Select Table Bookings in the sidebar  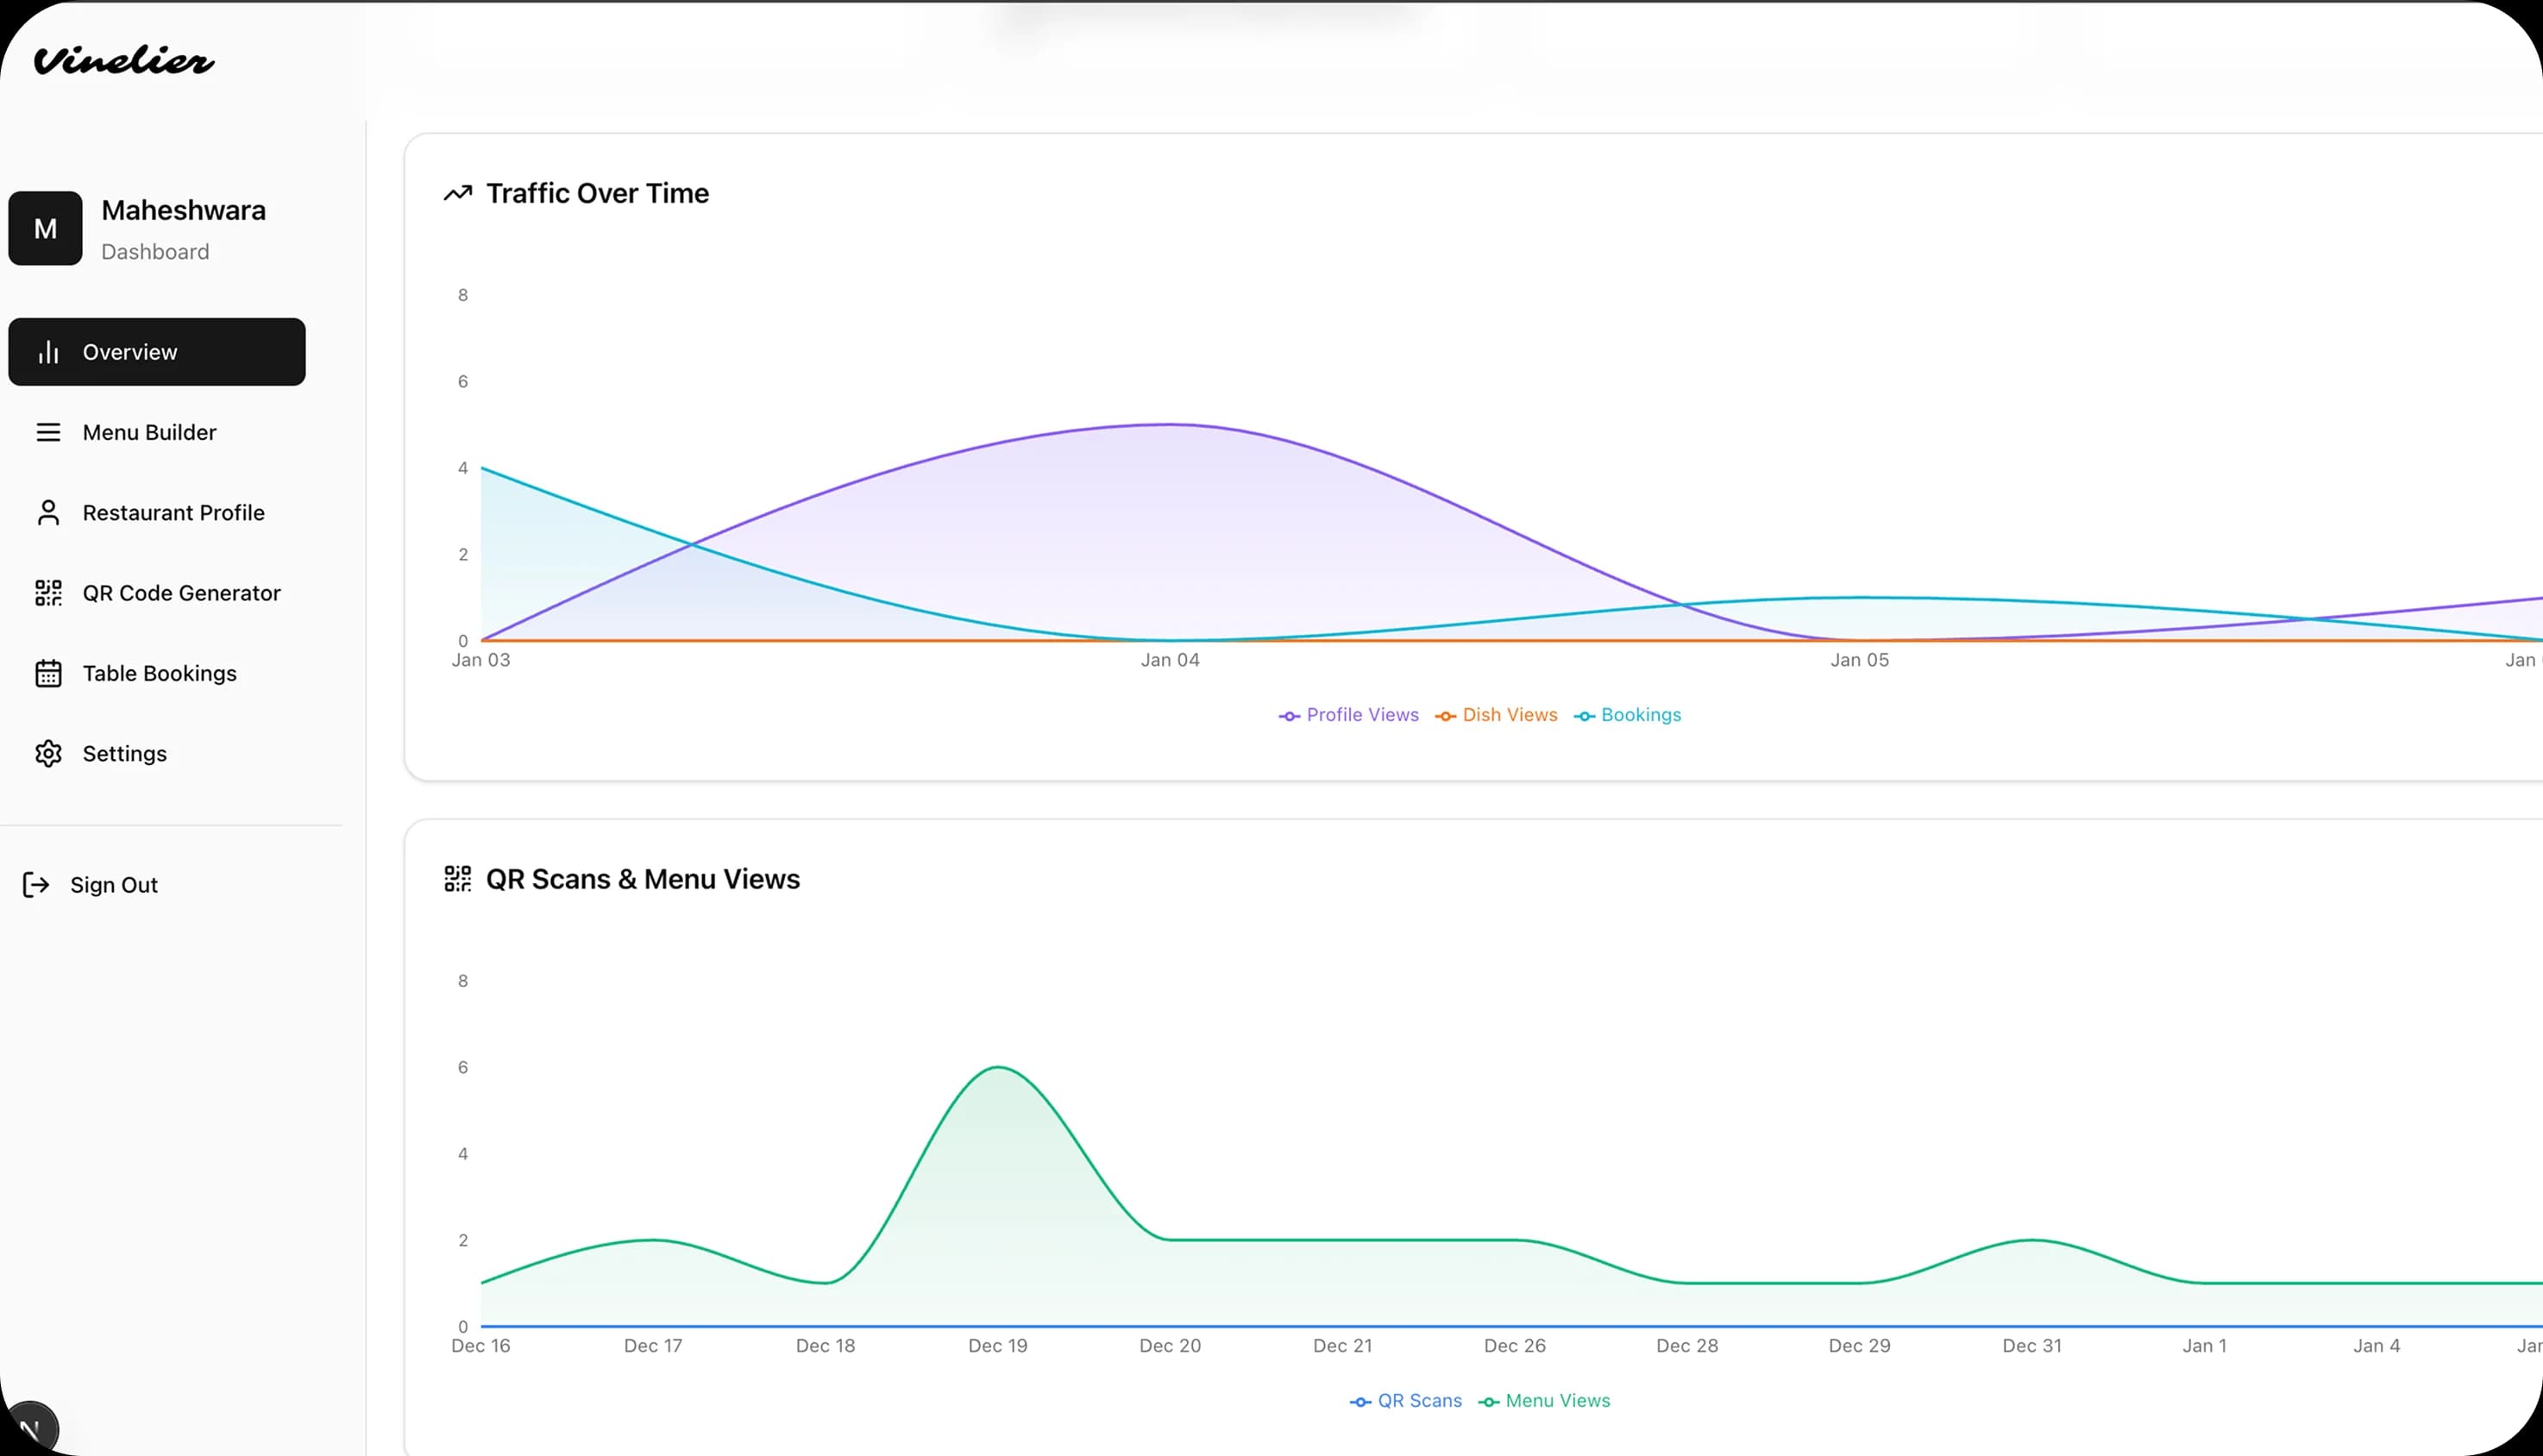[158, 673]
